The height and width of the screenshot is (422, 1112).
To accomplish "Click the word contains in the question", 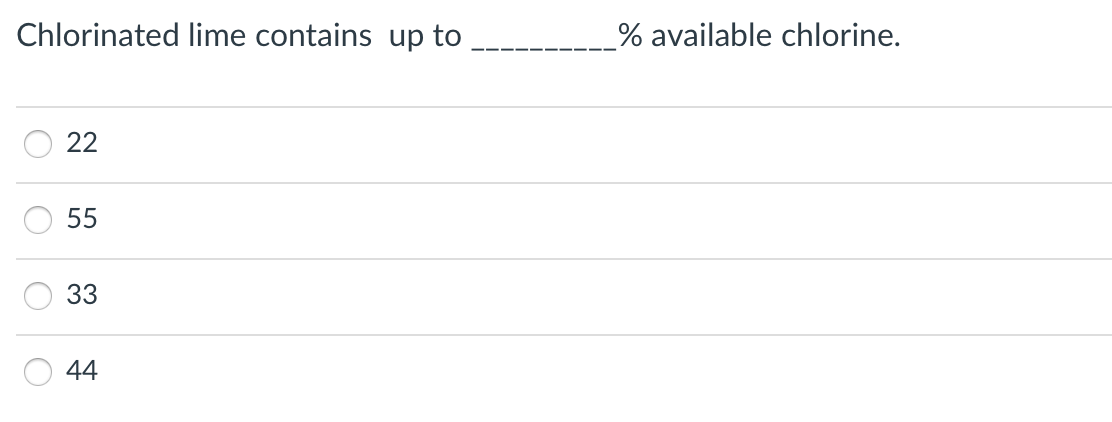I will (313, 35).
